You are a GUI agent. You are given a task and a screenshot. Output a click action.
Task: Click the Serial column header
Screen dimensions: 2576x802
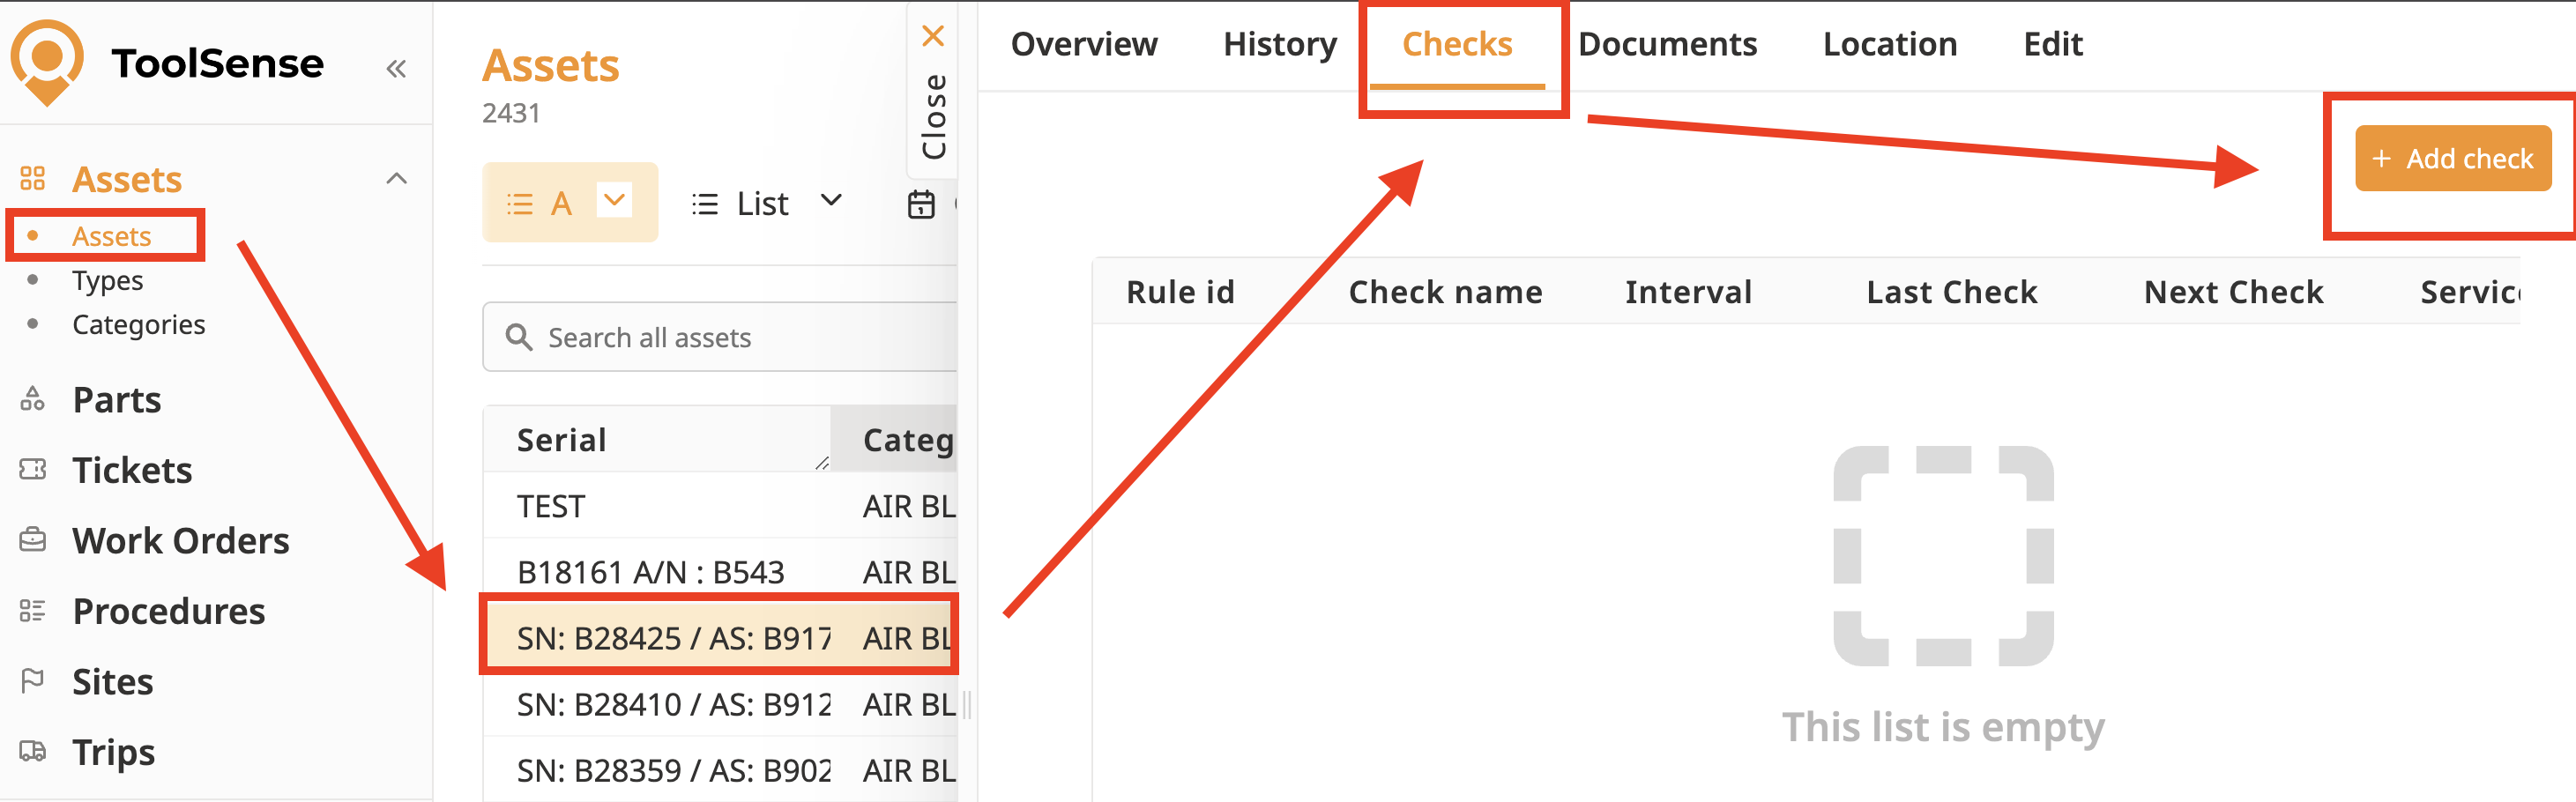click(x=657, y=439)
